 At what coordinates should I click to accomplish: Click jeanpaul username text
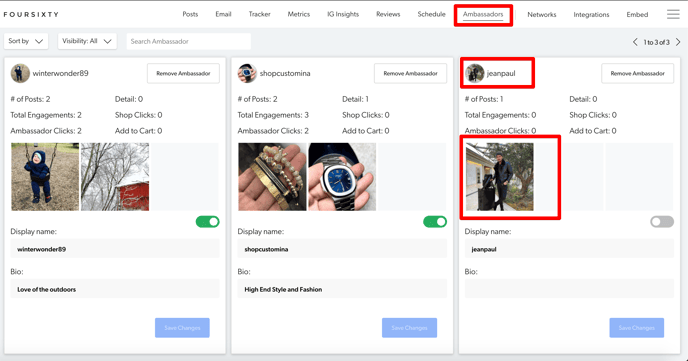[x=501, y=73]
